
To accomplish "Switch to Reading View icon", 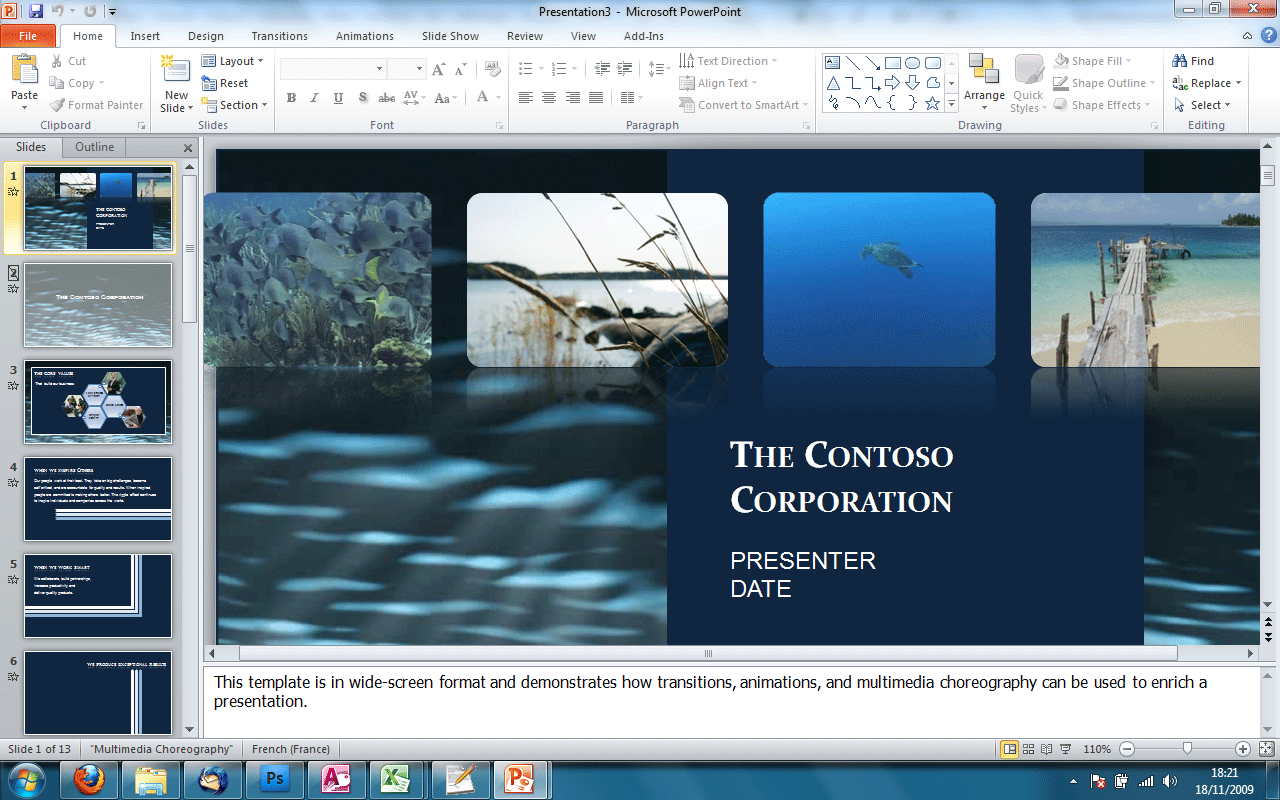I will point(1047,749).
